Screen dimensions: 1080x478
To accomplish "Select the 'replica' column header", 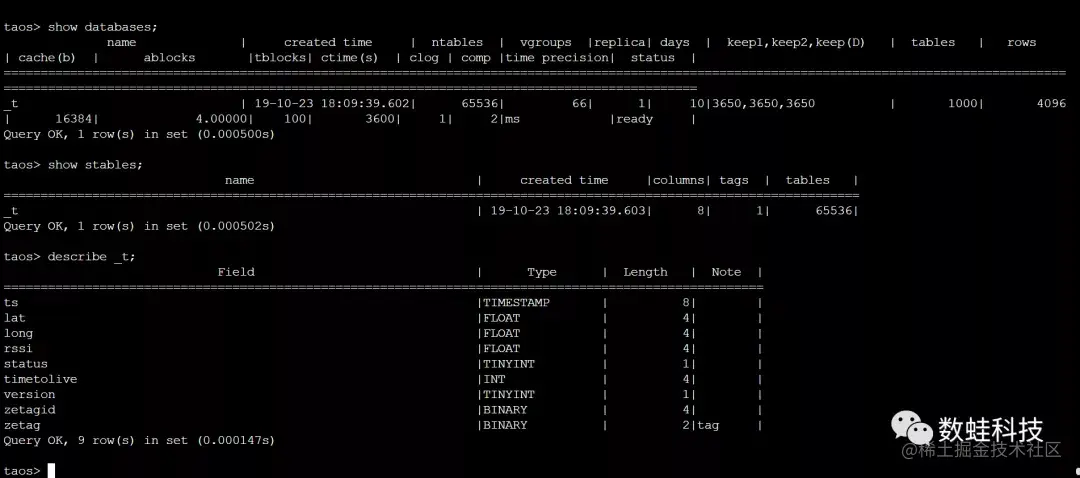I will (620, 42).
